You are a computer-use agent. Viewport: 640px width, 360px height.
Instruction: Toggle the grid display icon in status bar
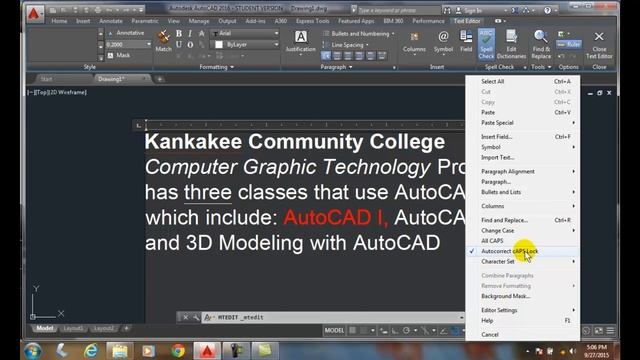coord(352,330)
